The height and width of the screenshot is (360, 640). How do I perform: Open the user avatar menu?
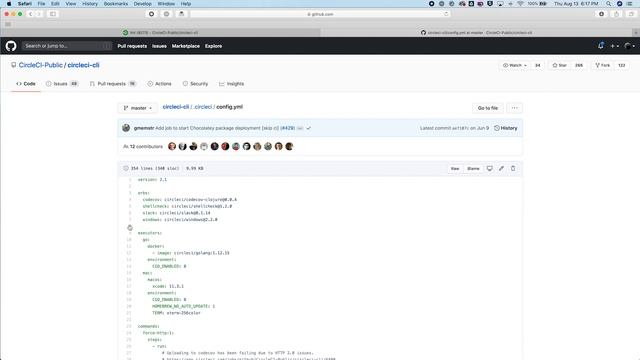(x=630, y=46)
